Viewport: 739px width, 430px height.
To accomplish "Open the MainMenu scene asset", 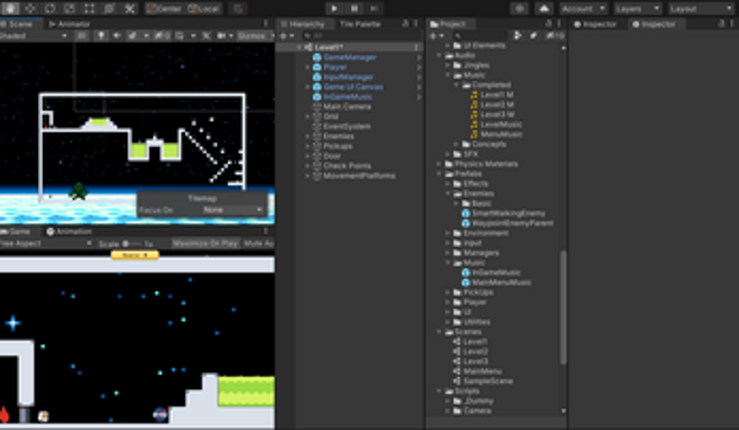I will coord(483,372).
